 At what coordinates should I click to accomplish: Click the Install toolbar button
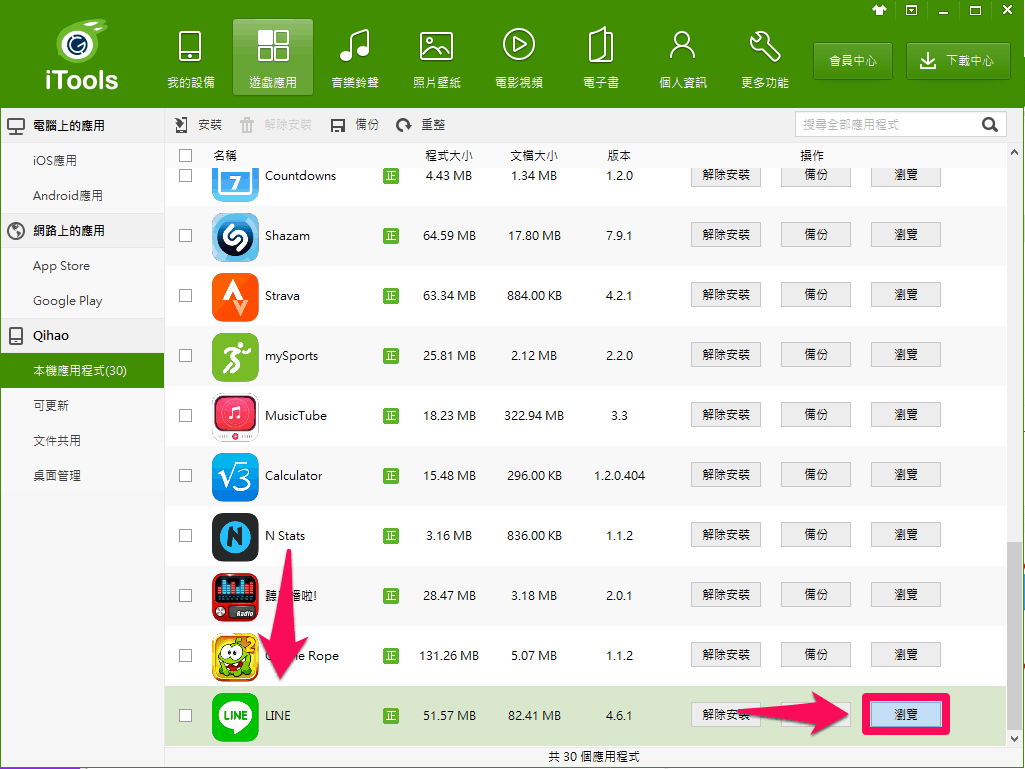coord(198,125)
